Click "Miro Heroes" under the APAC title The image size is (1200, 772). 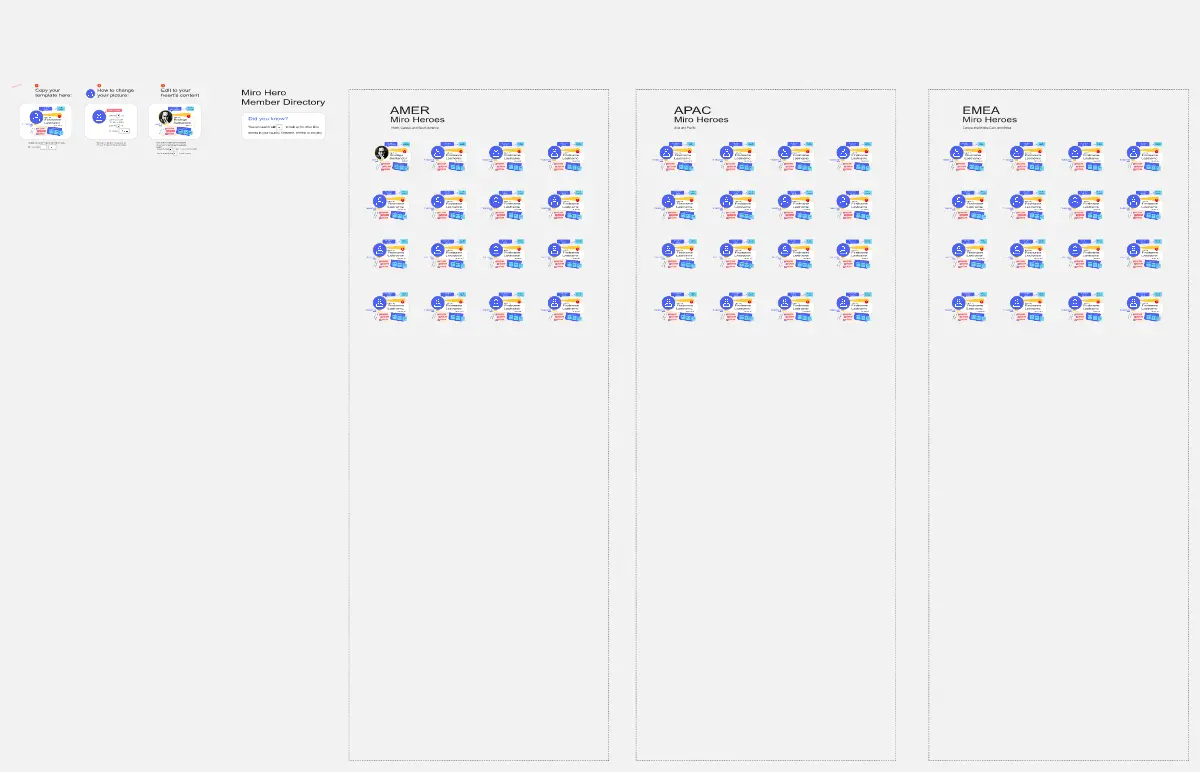click(x=701, y=120)
